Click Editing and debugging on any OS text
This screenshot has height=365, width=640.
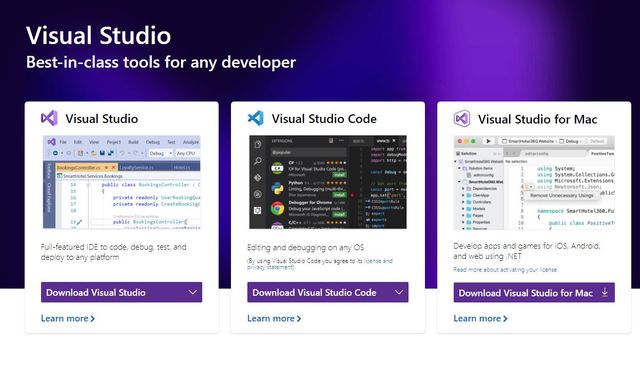305,247
